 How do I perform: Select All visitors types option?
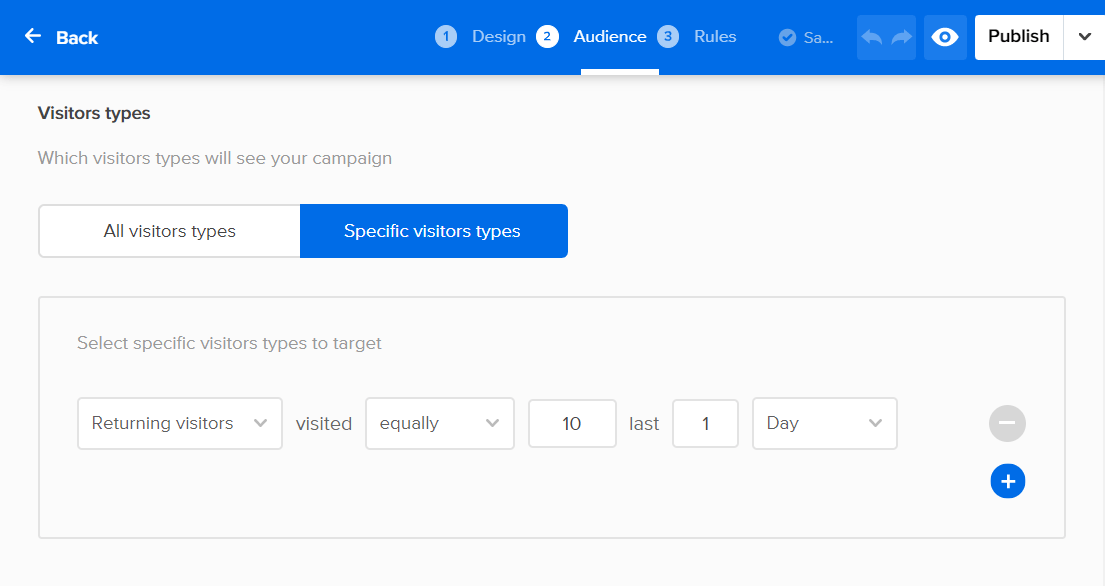(170, 231)
